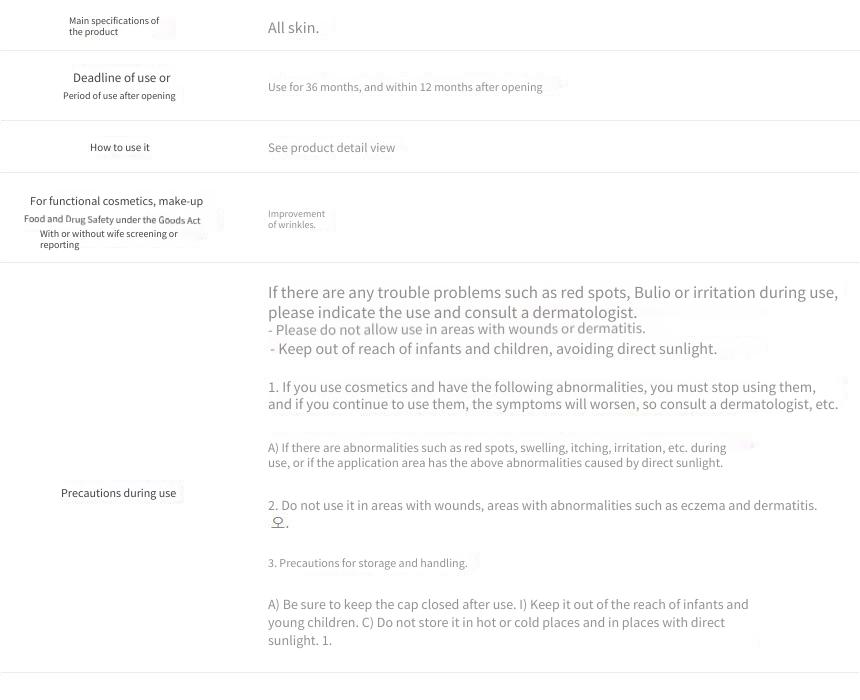Click item '1. If you use cosmetics' paragraph

click(x=553, y=396)
